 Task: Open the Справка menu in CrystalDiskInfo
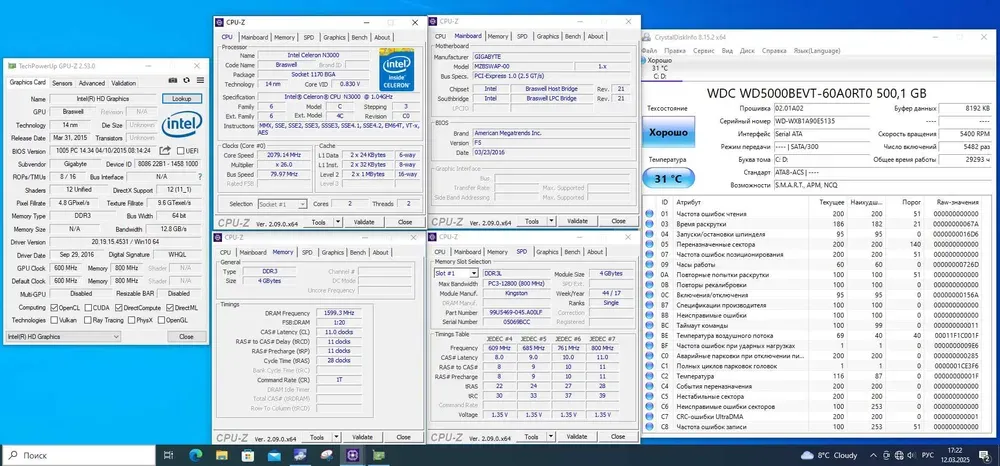tap(774, 50)
